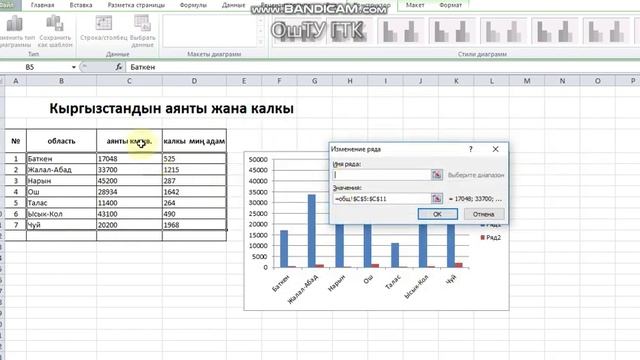Select column A header
Viewport: 640px width, 360px height.
click(16, 81)
